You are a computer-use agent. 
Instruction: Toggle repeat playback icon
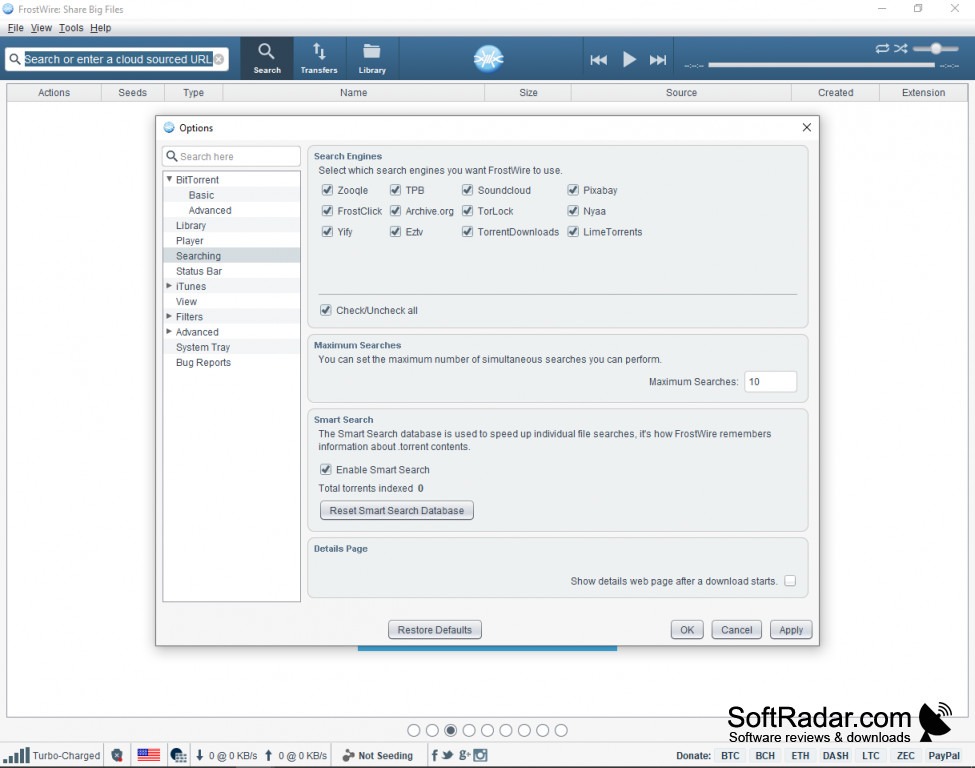882,49
